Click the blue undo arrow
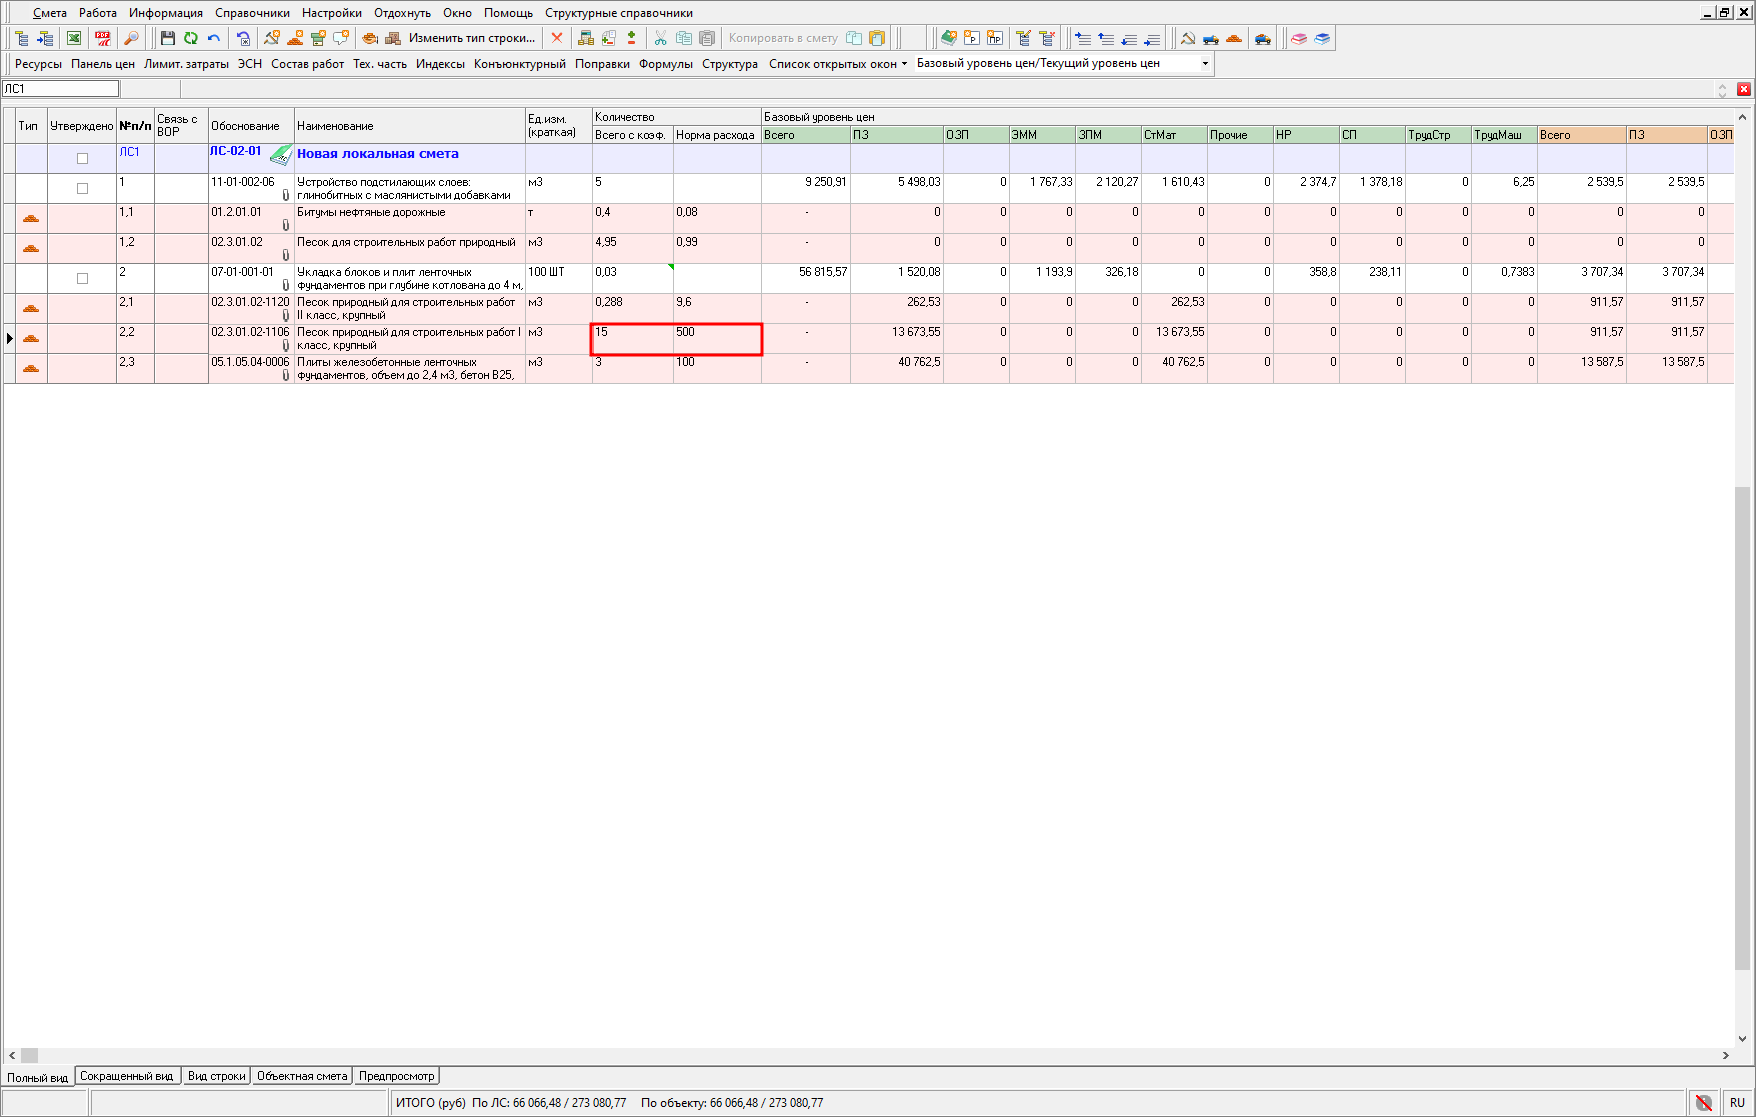 click(x=214, y=38)
